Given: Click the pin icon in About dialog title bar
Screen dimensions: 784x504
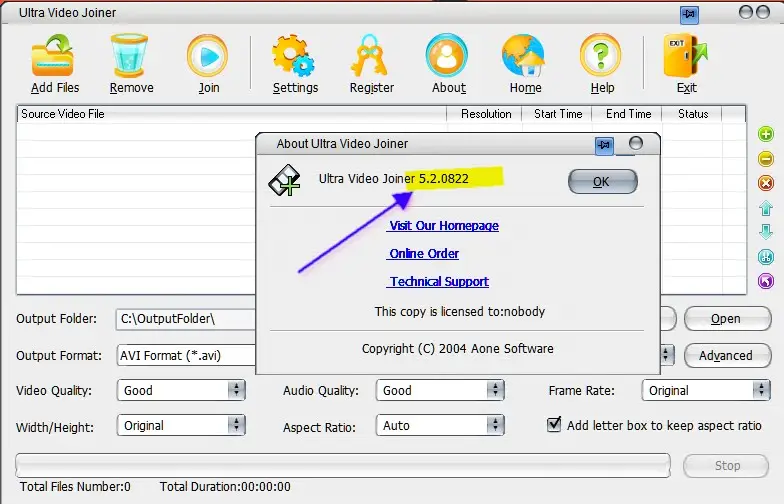Looking at the screenshot, I should click(604, 146).
